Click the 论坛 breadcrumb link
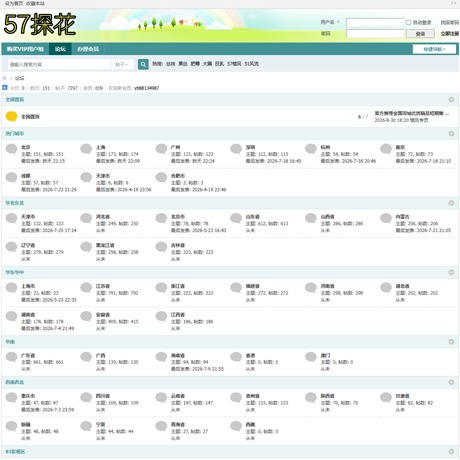 (20, 78)
